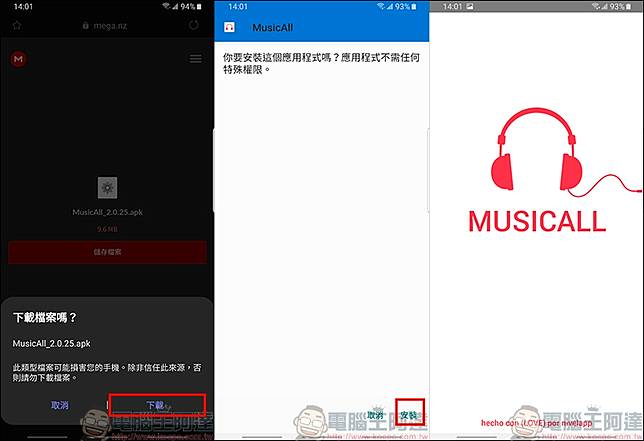Tap the MusicAll title in installer header
Screen dimensions: 644x441
tap(273, 28)
